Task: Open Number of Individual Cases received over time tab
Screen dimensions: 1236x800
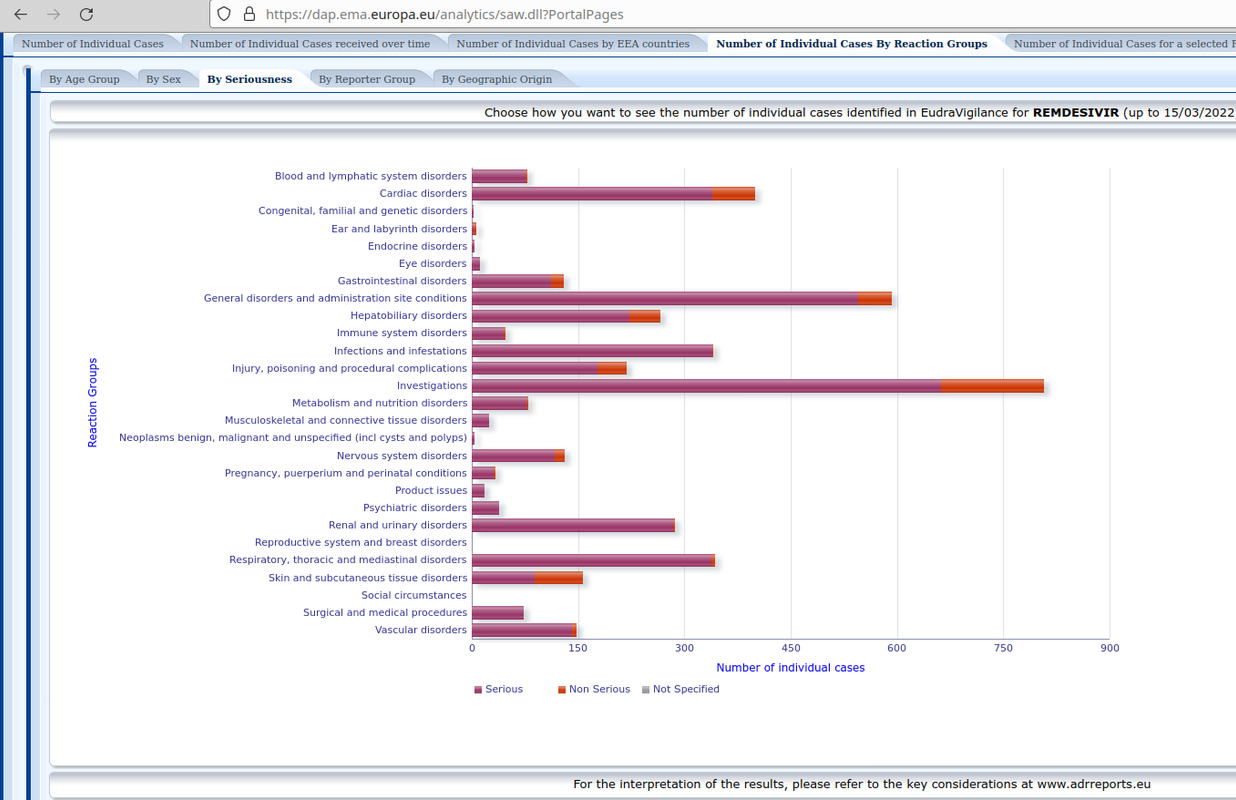Action: [310, 43]
